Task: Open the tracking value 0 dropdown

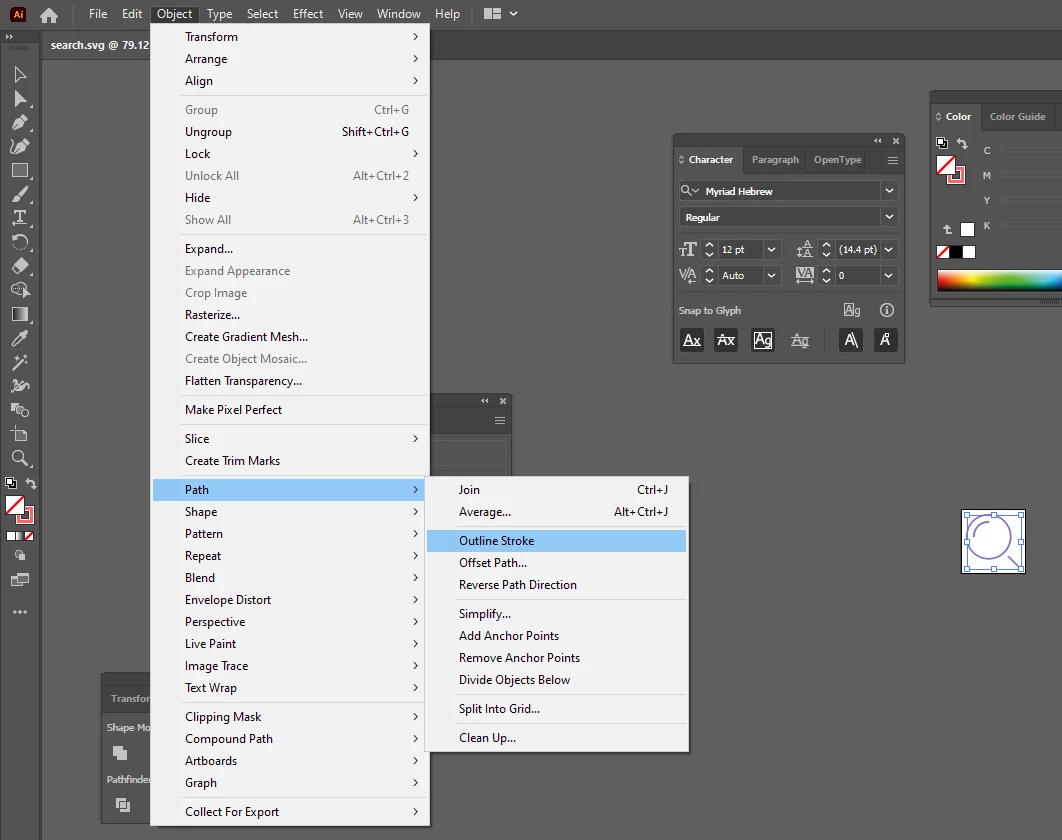Action: (x=889, y=275)
